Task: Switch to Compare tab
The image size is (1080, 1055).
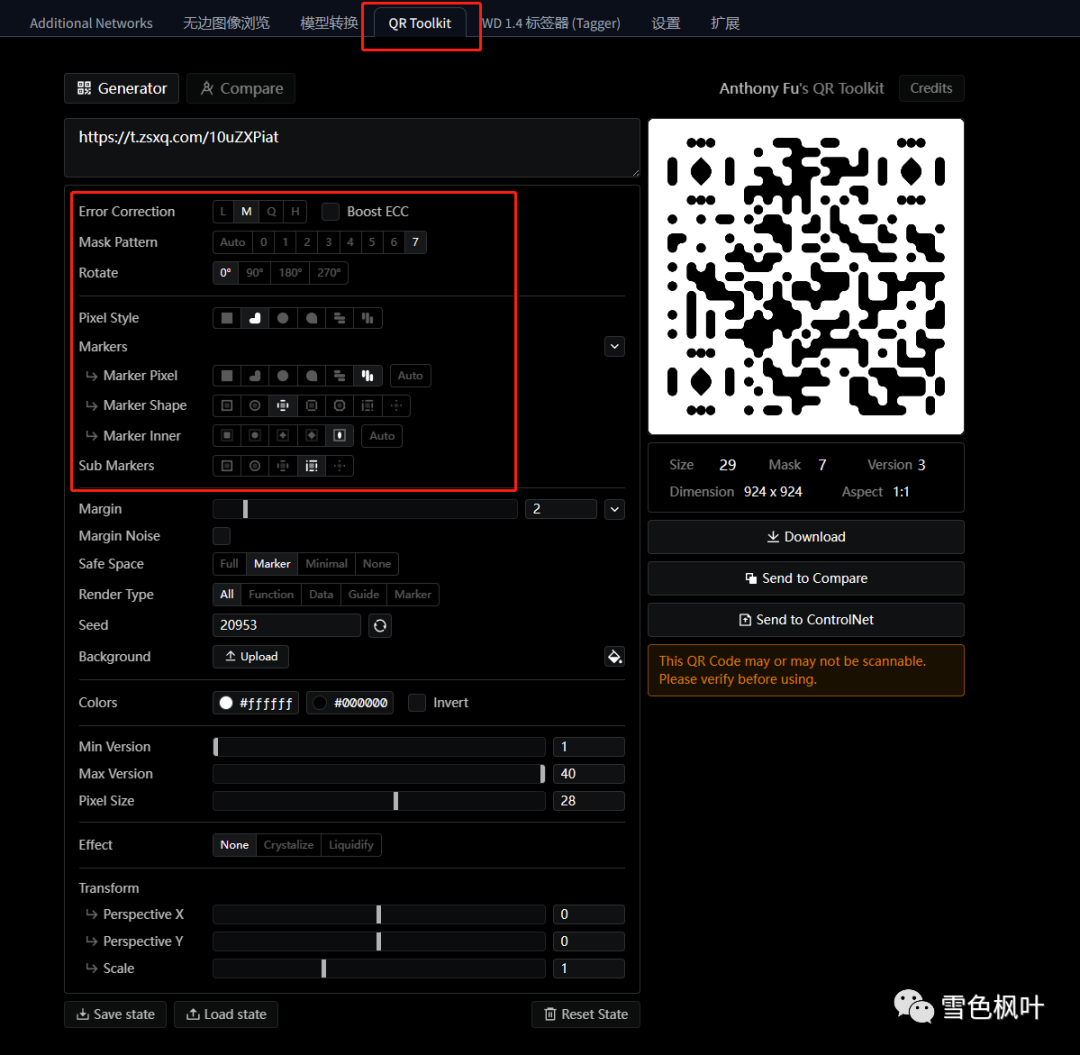Action: pyautogui.click(x=241, y=88)
